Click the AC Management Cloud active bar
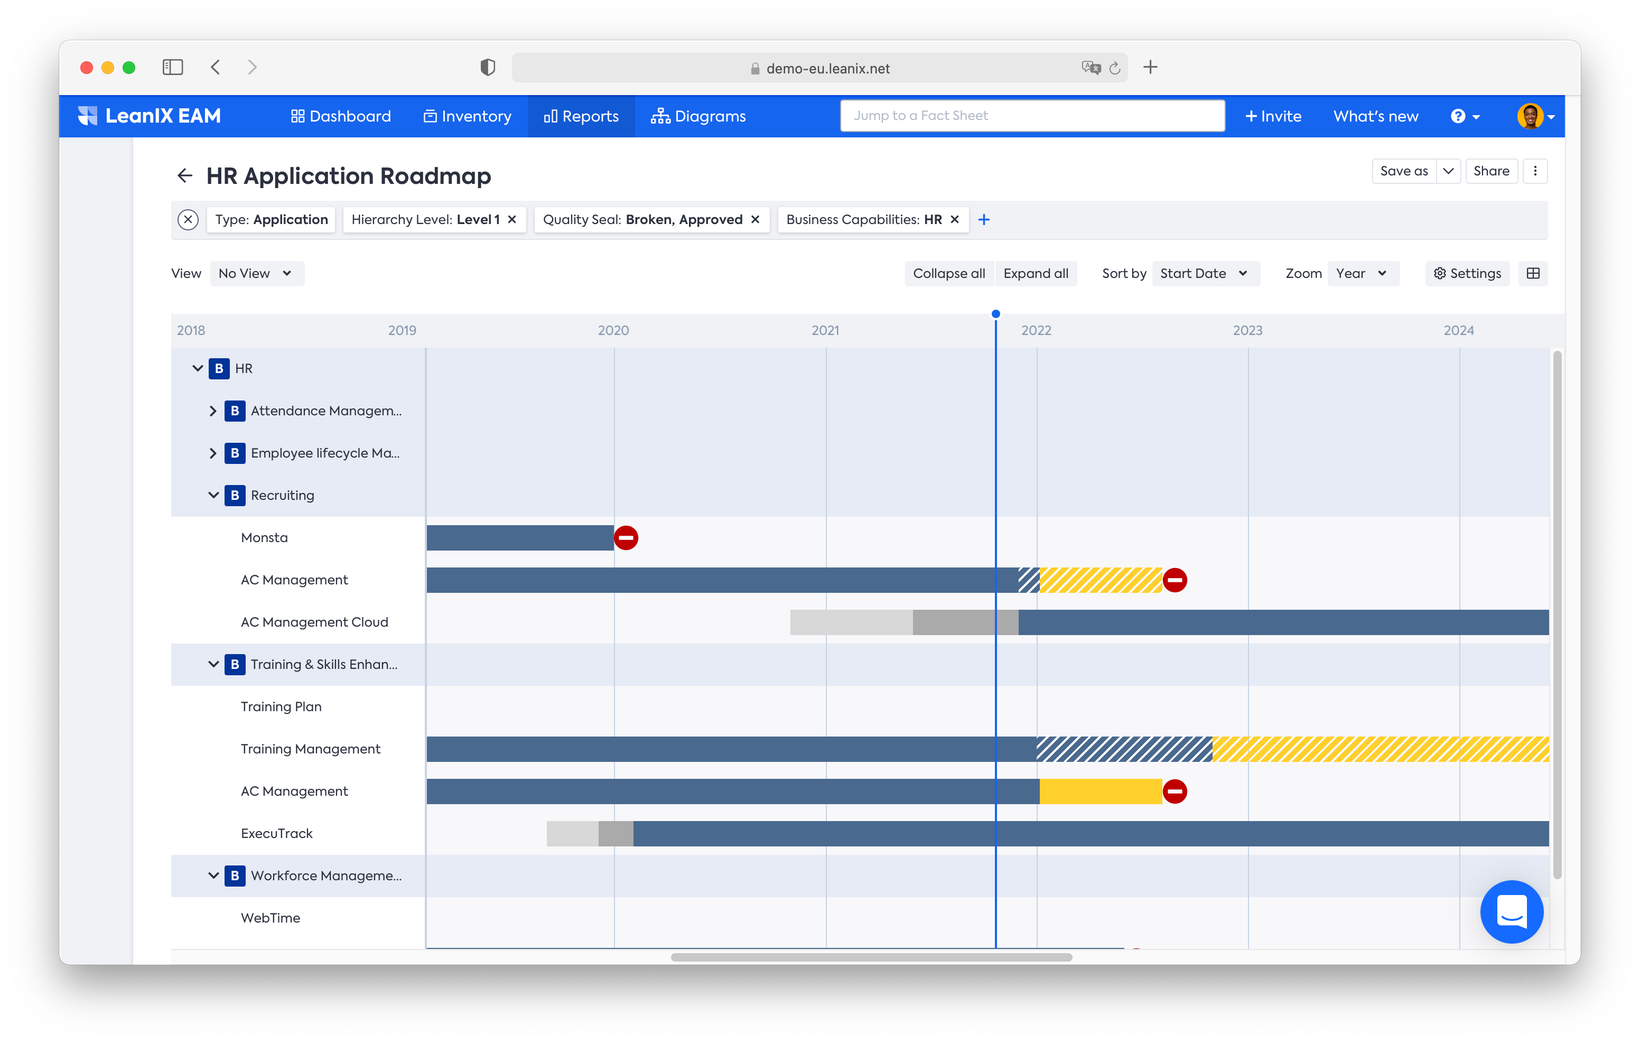 tap(1283, 623)
